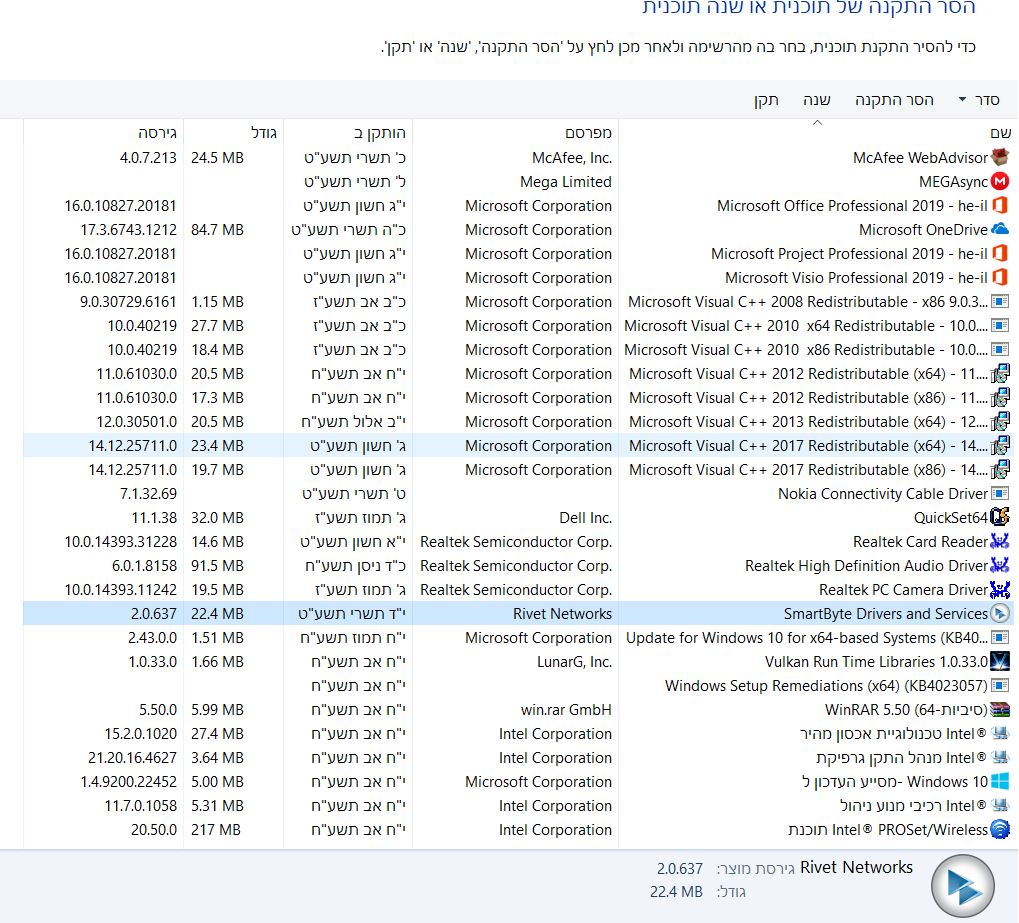Select the Microsoft Visual C++ 2017 Redistributable (x64) row
The width and height of the screenshot is (1019, 923).
[x=518, y=446]
